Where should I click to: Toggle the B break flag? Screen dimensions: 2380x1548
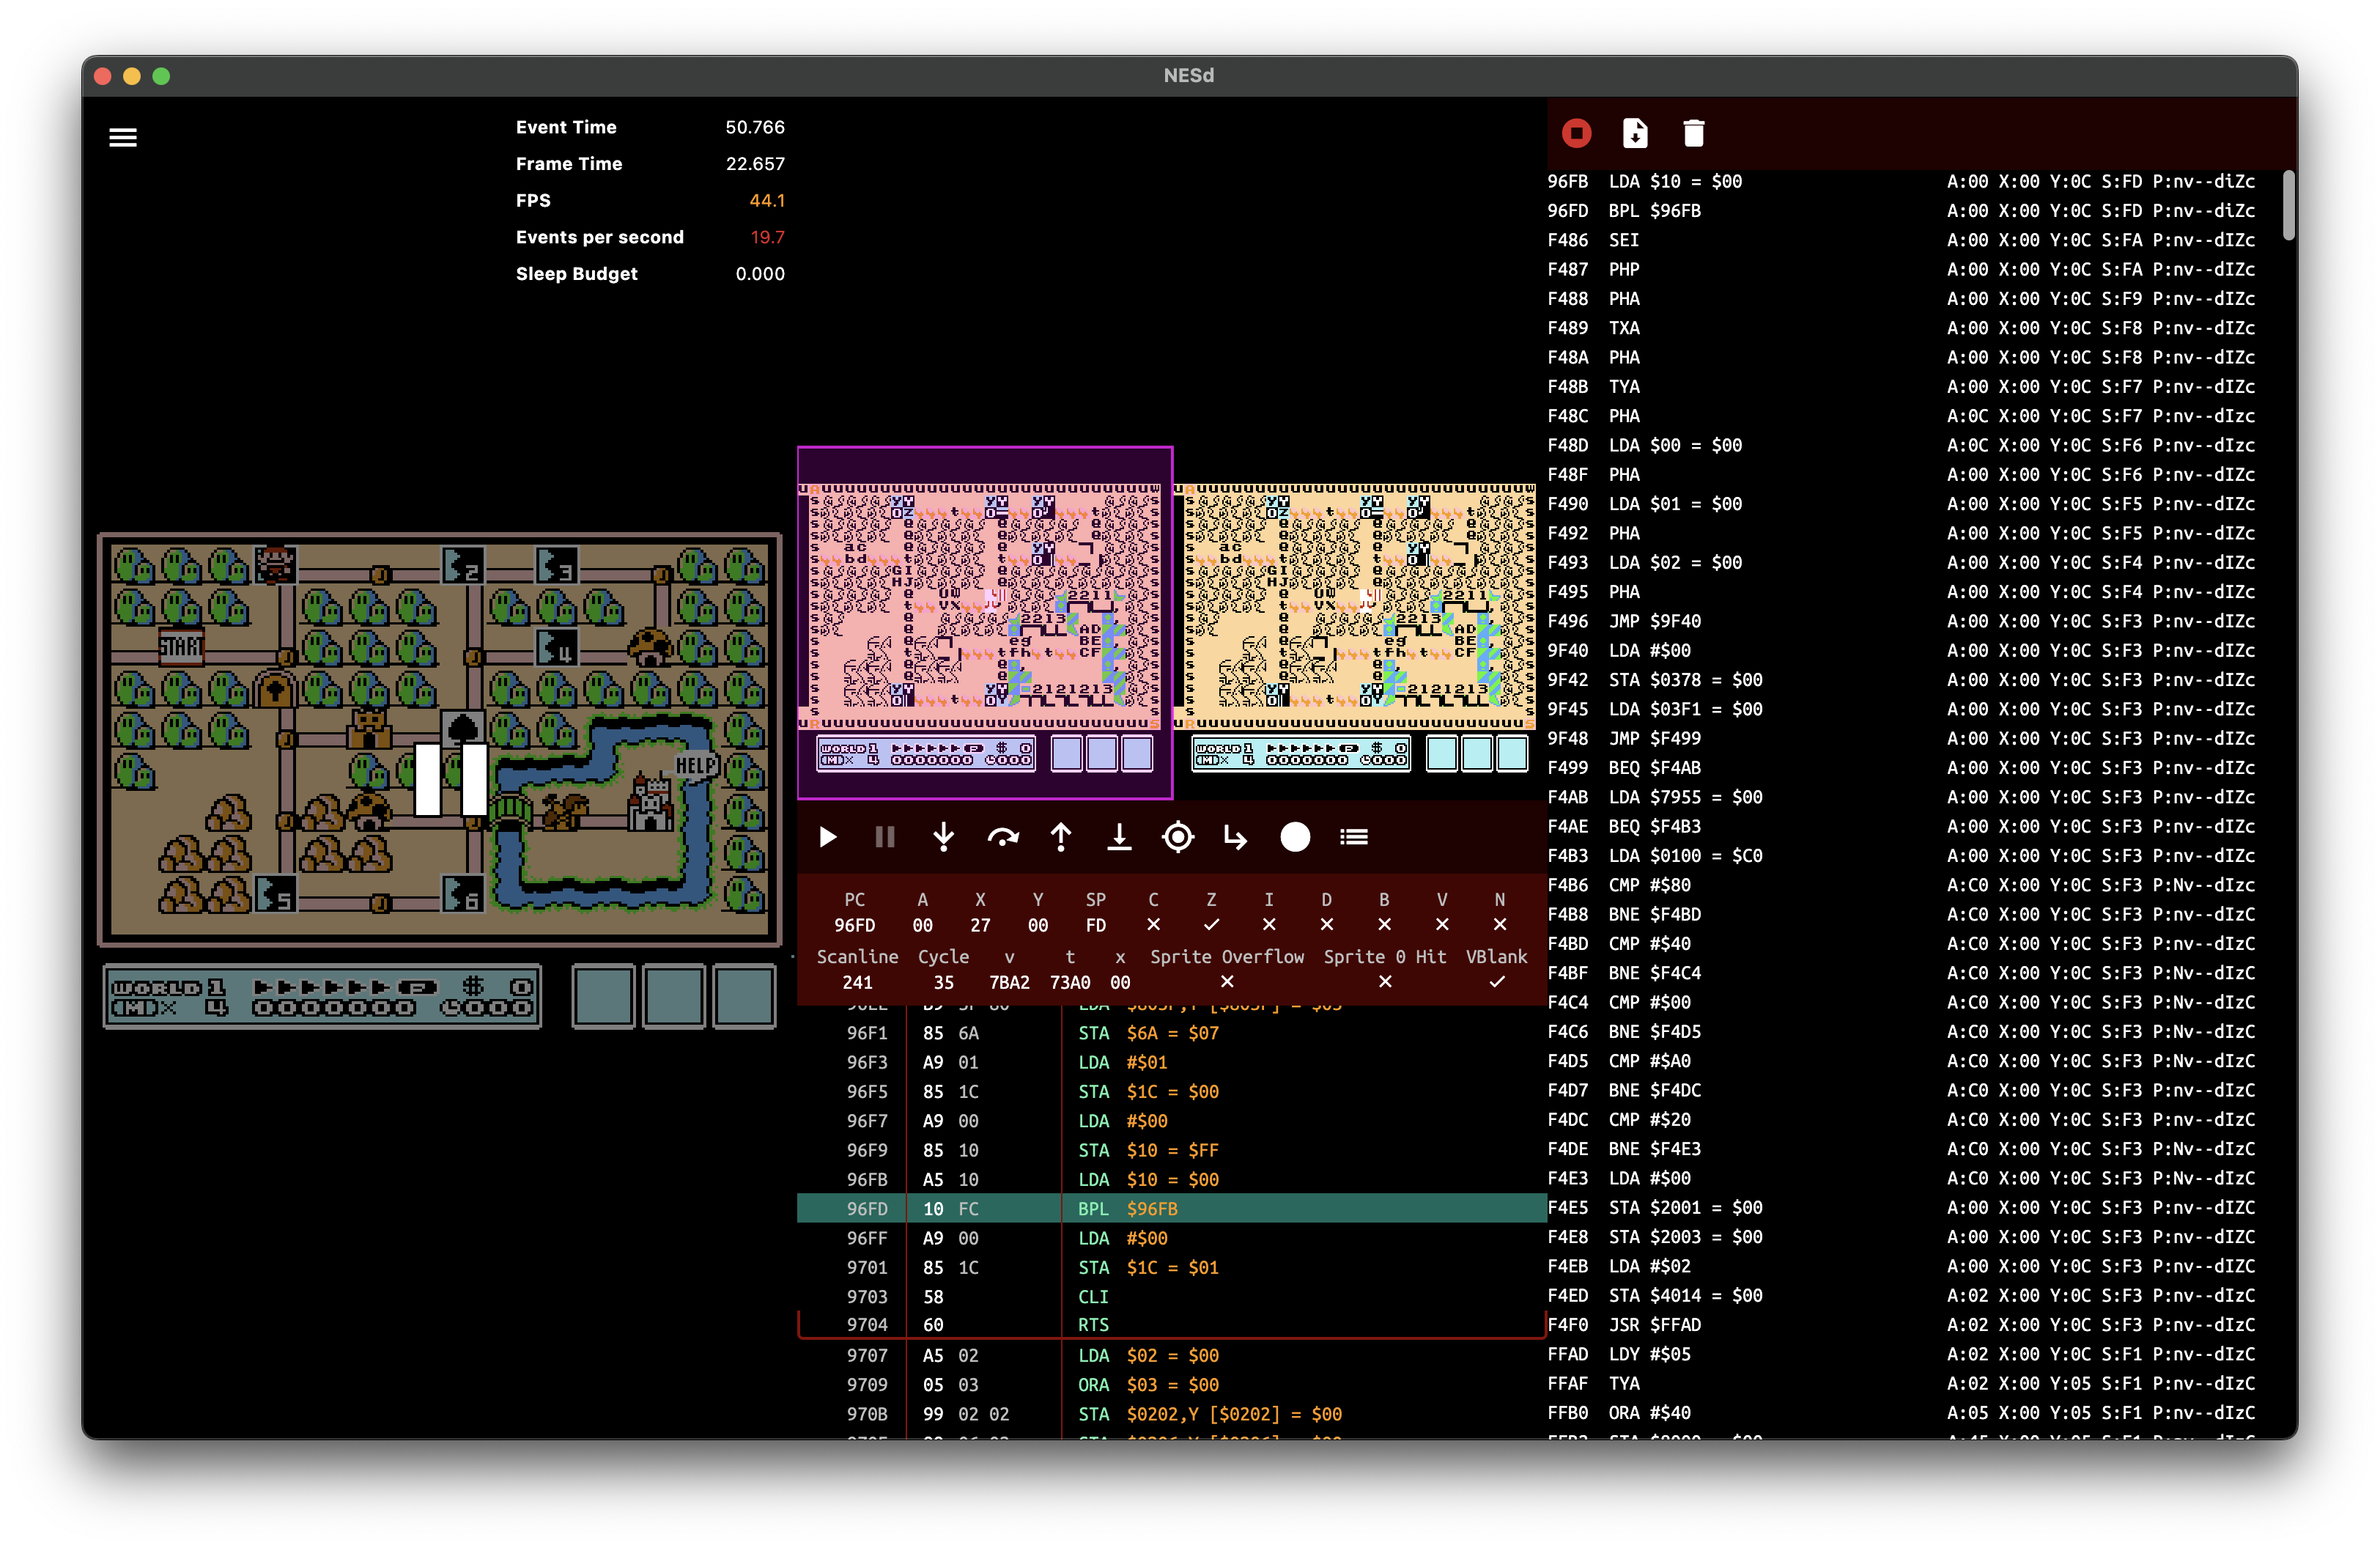click(1384, 925)
